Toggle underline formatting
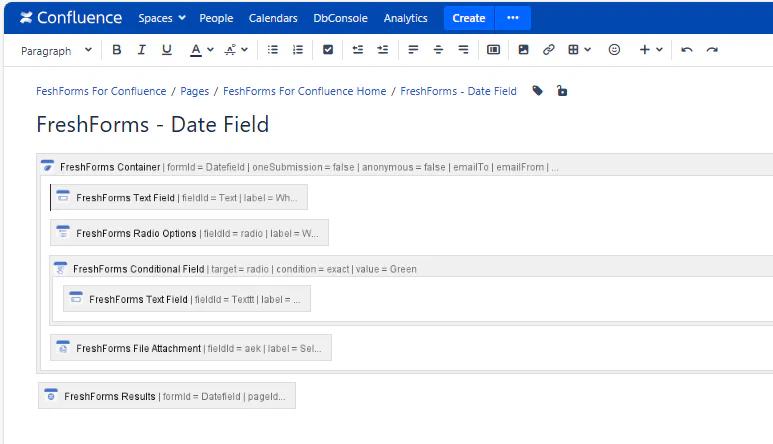 tap(167, 50)
